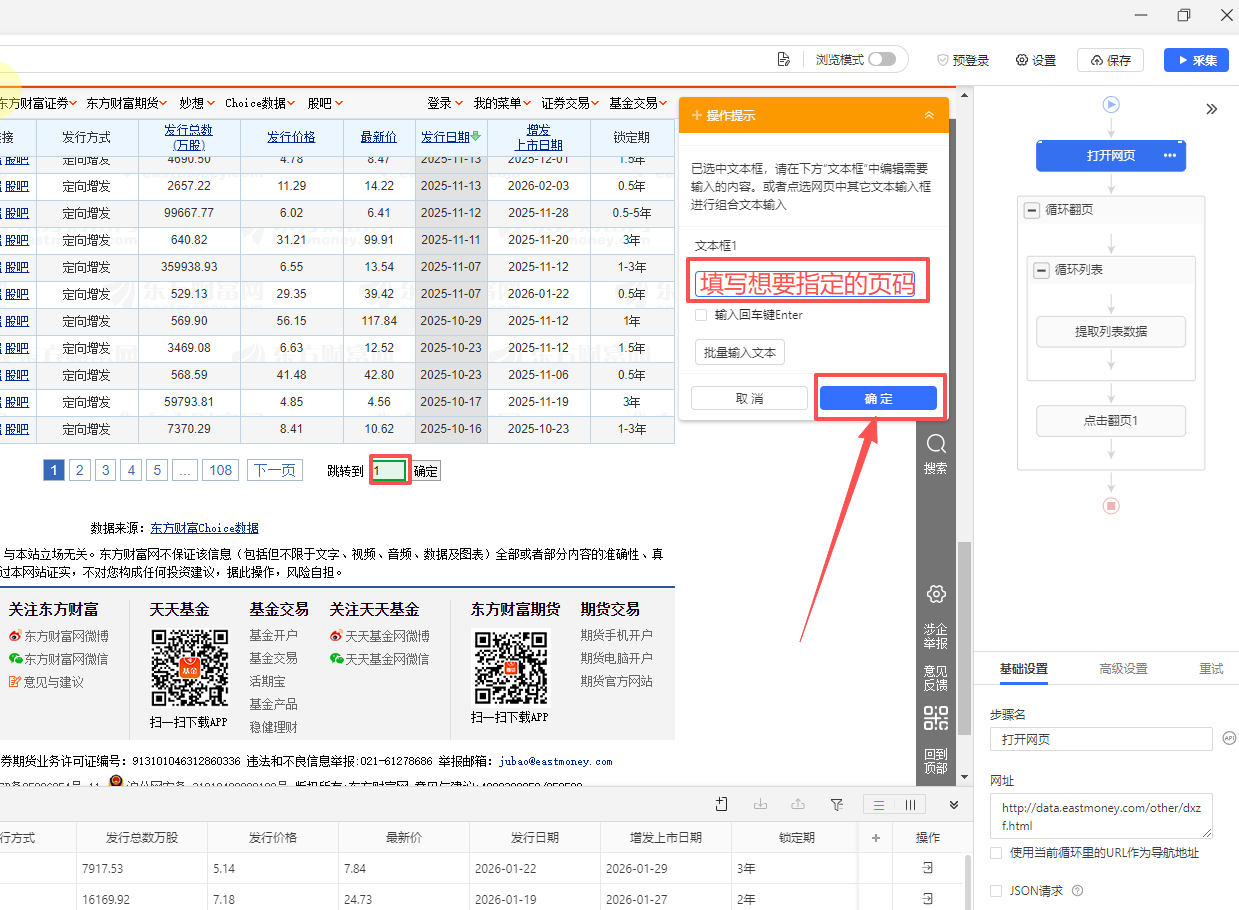Image resolution: width=1239 pixels, height=910 pixels.
Task: Click the 东方财富期货 QR code image
Action: tap(510, 668)
